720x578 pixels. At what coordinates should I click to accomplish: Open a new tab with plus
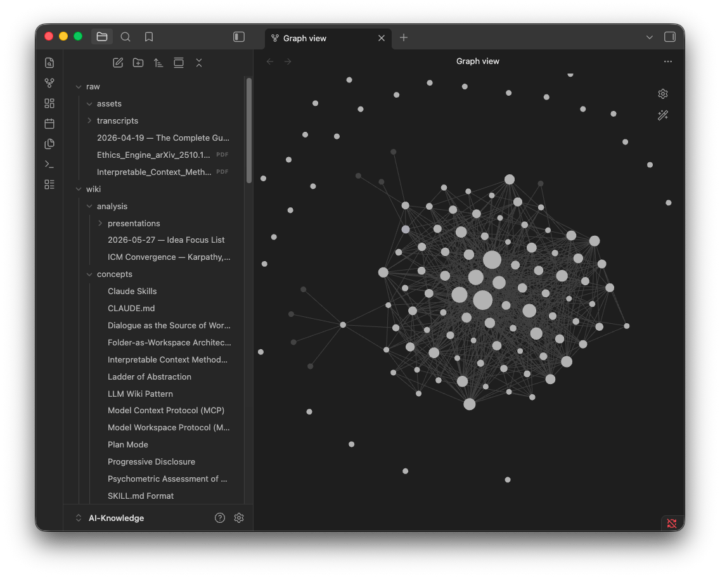tap(404, 38)
